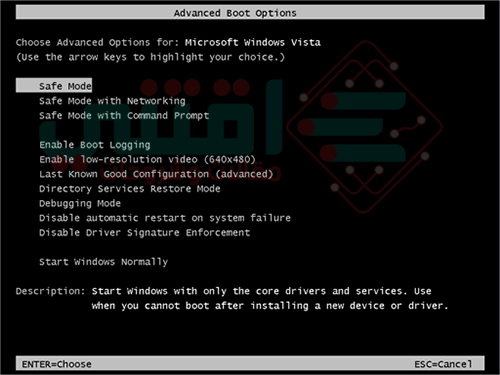The height and width of the screenshot is (375, 500).
Task: Choose Safe Mode with Command Prompt
Action: click(x=124, y=115)
